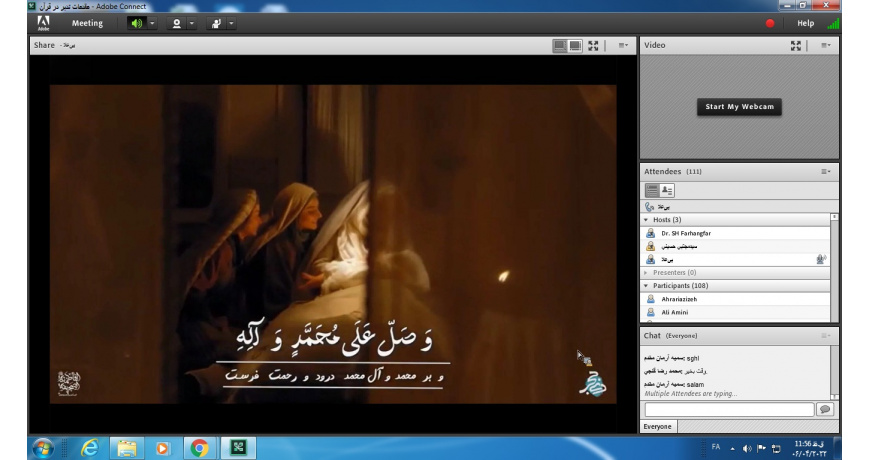Toggle the webcam icon in the top bar
Image resolution: width=870 pixels, height=460 pixels.
pos(176,23)
